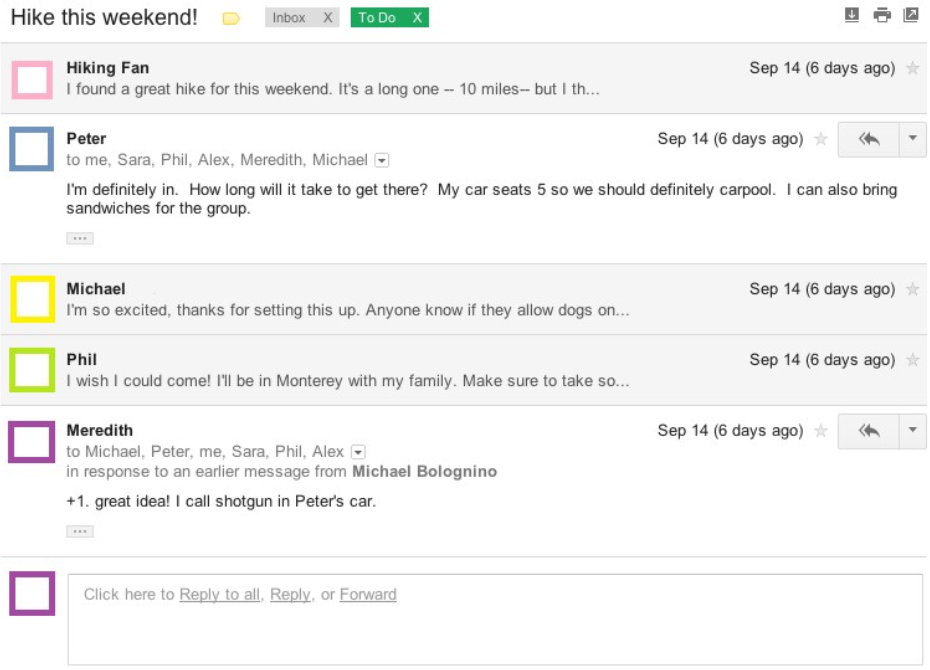Click the Forward link
The height and width of the screenshot is (670, 930).
tap(369, 594)
